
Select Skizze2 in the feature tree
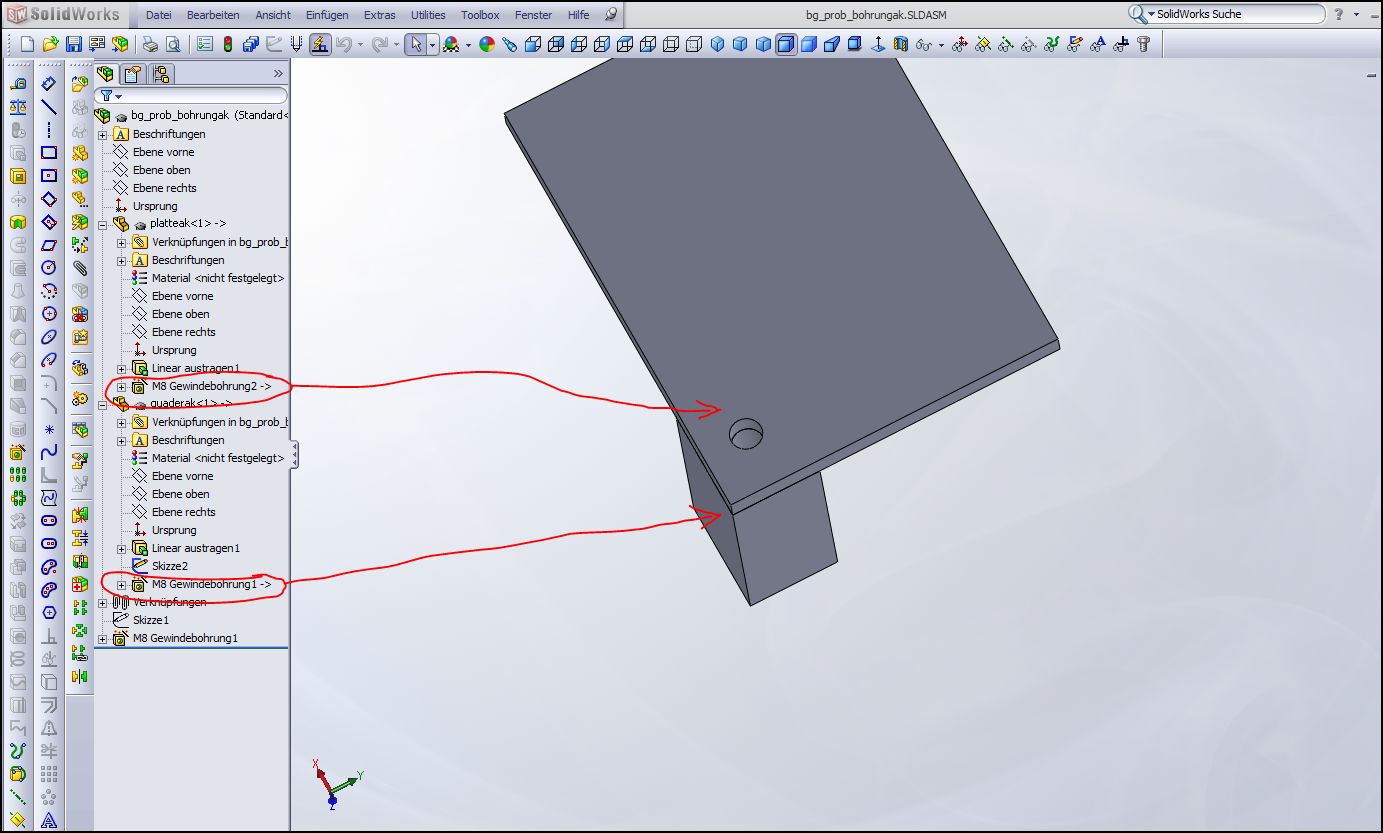[170, 566]
